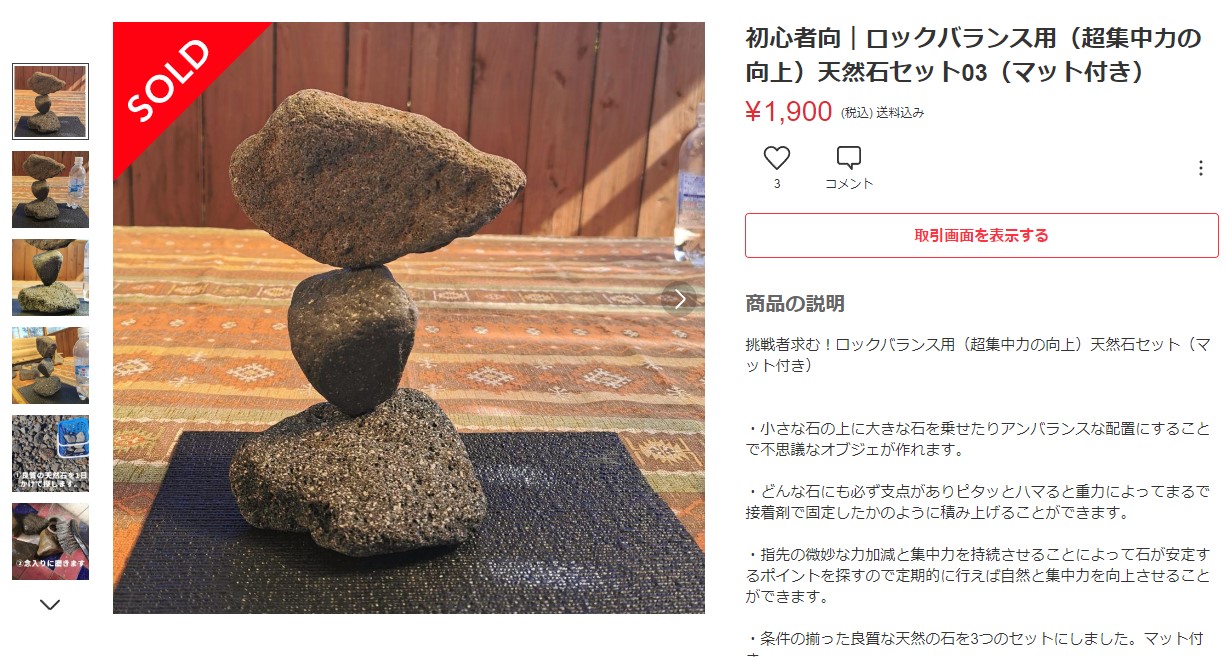The width and height of the screenshot is (1226, 657).
Task: Click the ¥1,900 price
Action: coord(788,112)
